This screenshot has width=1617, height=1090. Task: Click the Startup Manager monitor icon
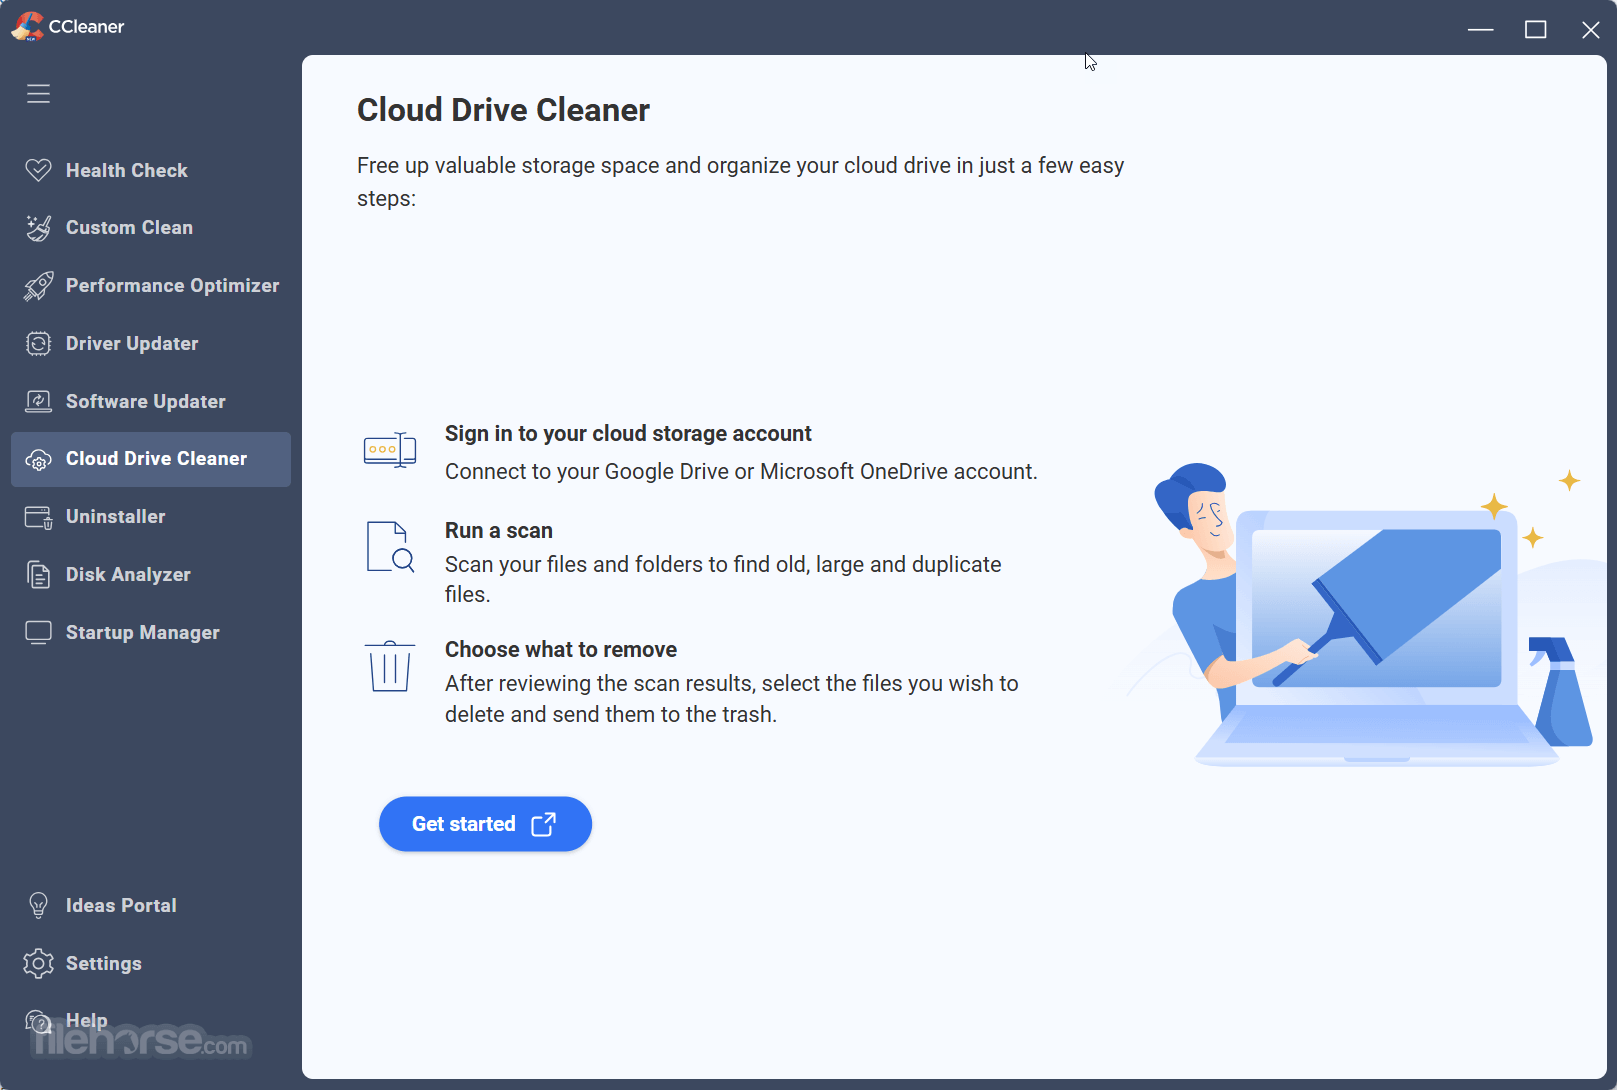point(38,633)
